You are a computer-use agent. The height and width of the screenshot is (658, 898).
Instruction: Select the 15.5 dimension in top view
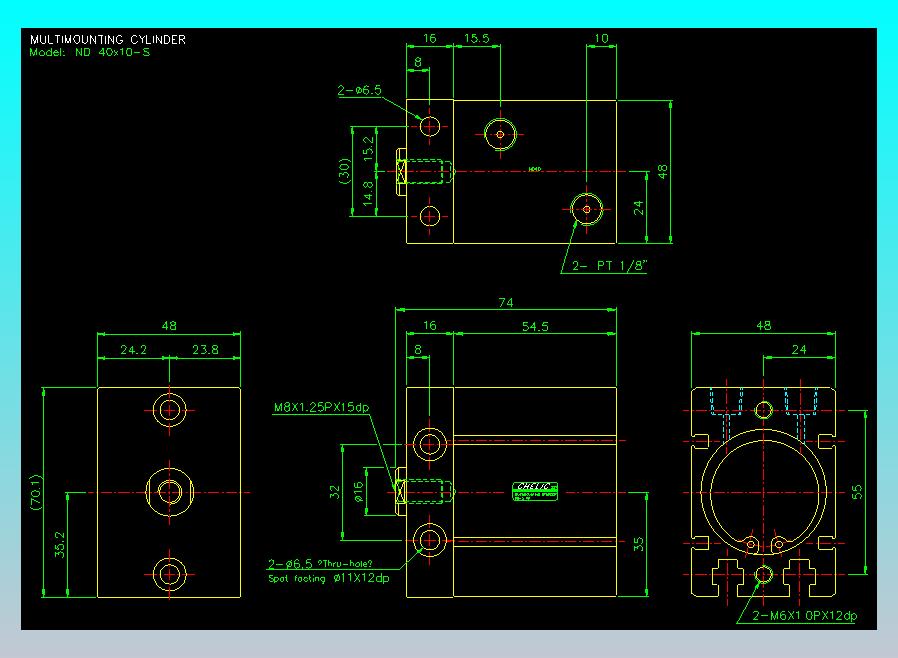point(476,38)
